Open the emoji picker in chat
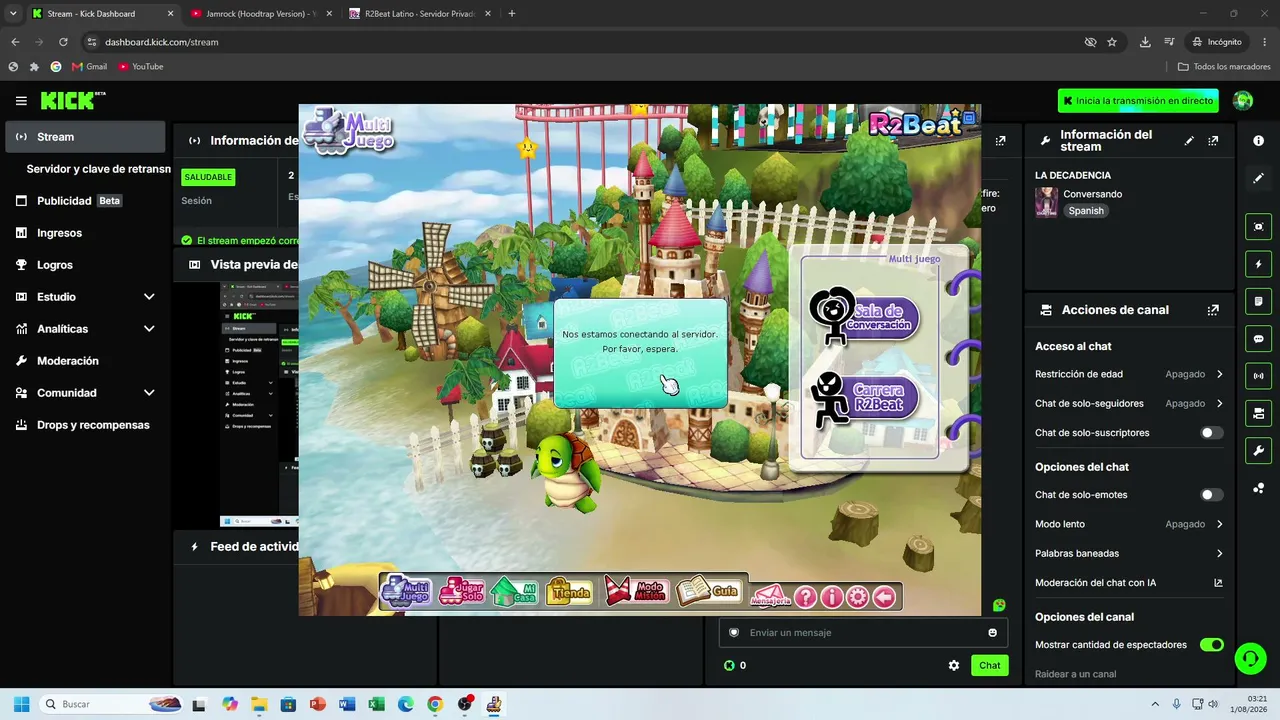 click(x=992, y=632)
